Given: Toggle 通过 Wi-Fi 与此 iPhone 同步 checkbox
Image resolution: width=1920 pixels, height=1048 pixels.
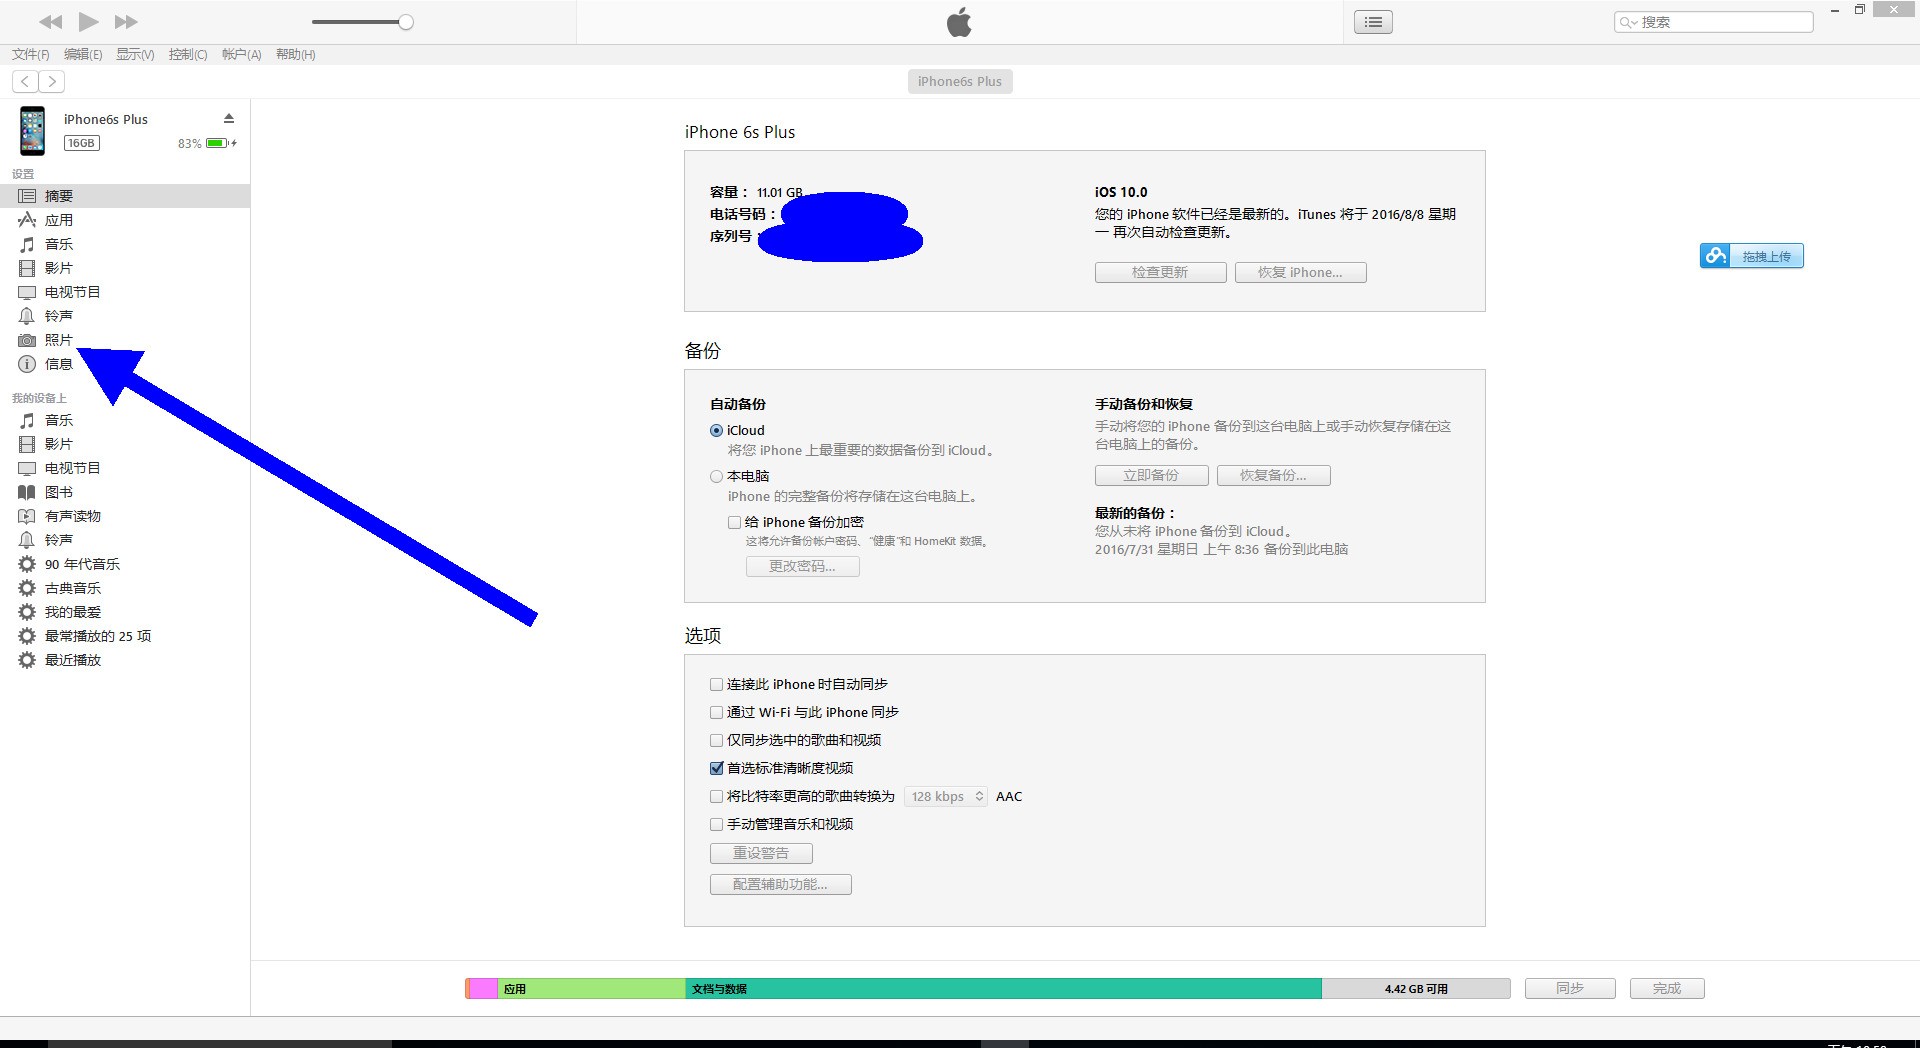Looking at the screenshot, I should point(717,713).
